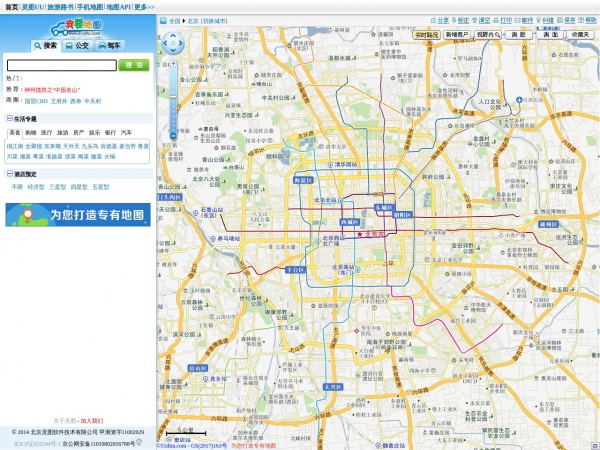Switch to the 驾车 driving tab
The width and height of the screenshot is (600, 450).
pyautogui.click(x=109, y=46)
